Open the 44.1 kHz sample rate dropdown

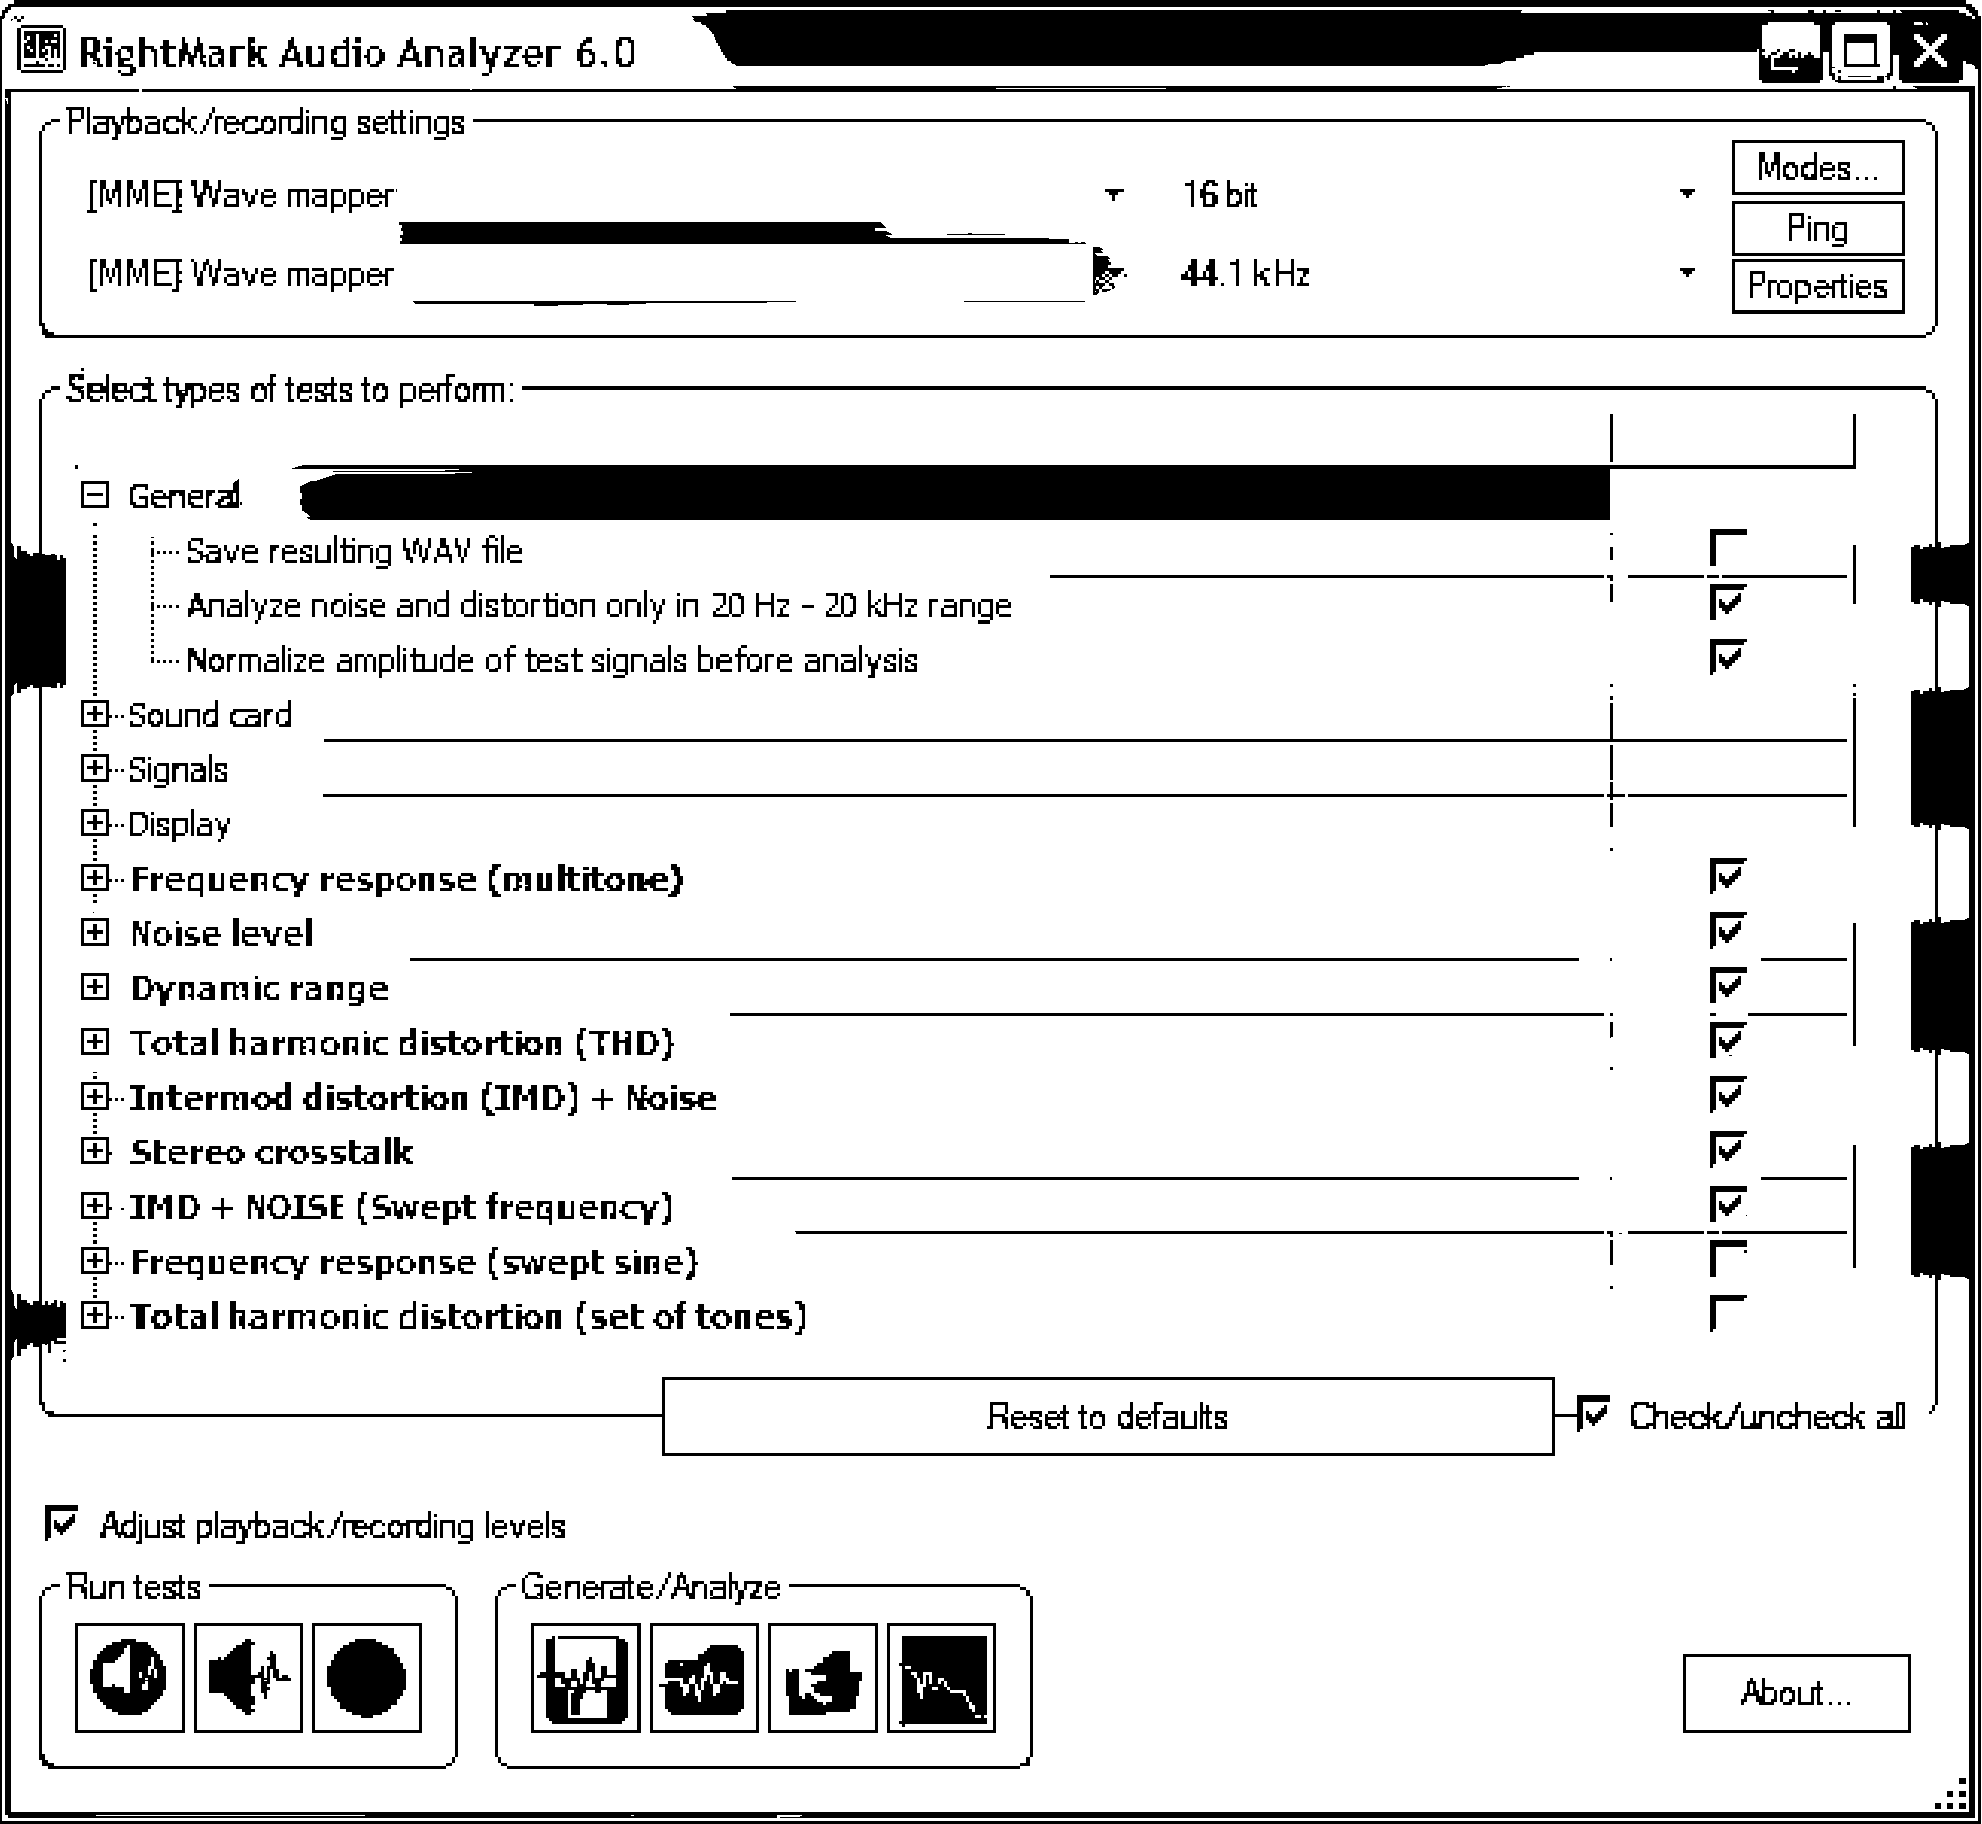click(1687, 272)
